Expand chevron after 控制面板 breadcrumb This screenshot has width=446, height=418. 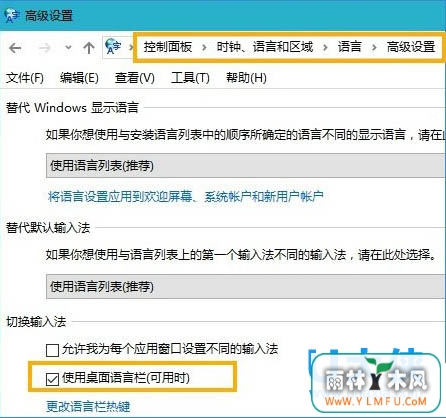pyautogui.click(x=204, y=48)
